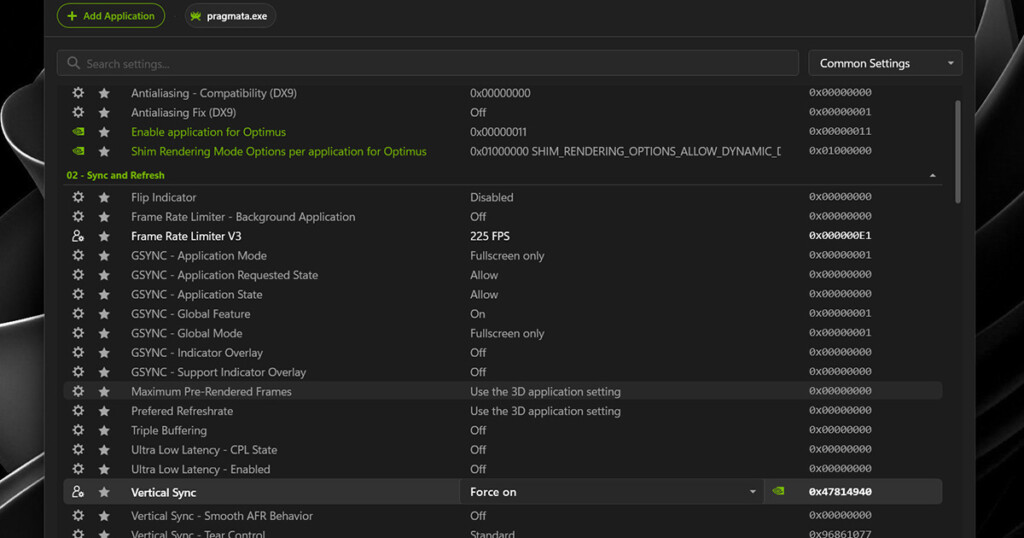1024x538 pixels.
Task: Select the Shim Rendering Mode Options per application row
Action: pos(503,151)
